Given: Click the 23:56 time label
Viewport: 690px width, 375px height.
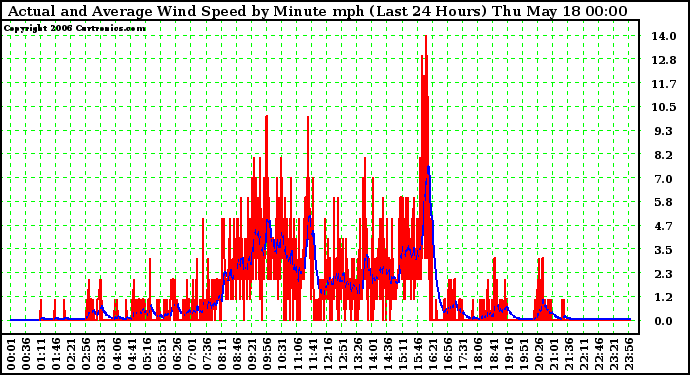Looking at the screenshot, I should click(x=630, y=354).
